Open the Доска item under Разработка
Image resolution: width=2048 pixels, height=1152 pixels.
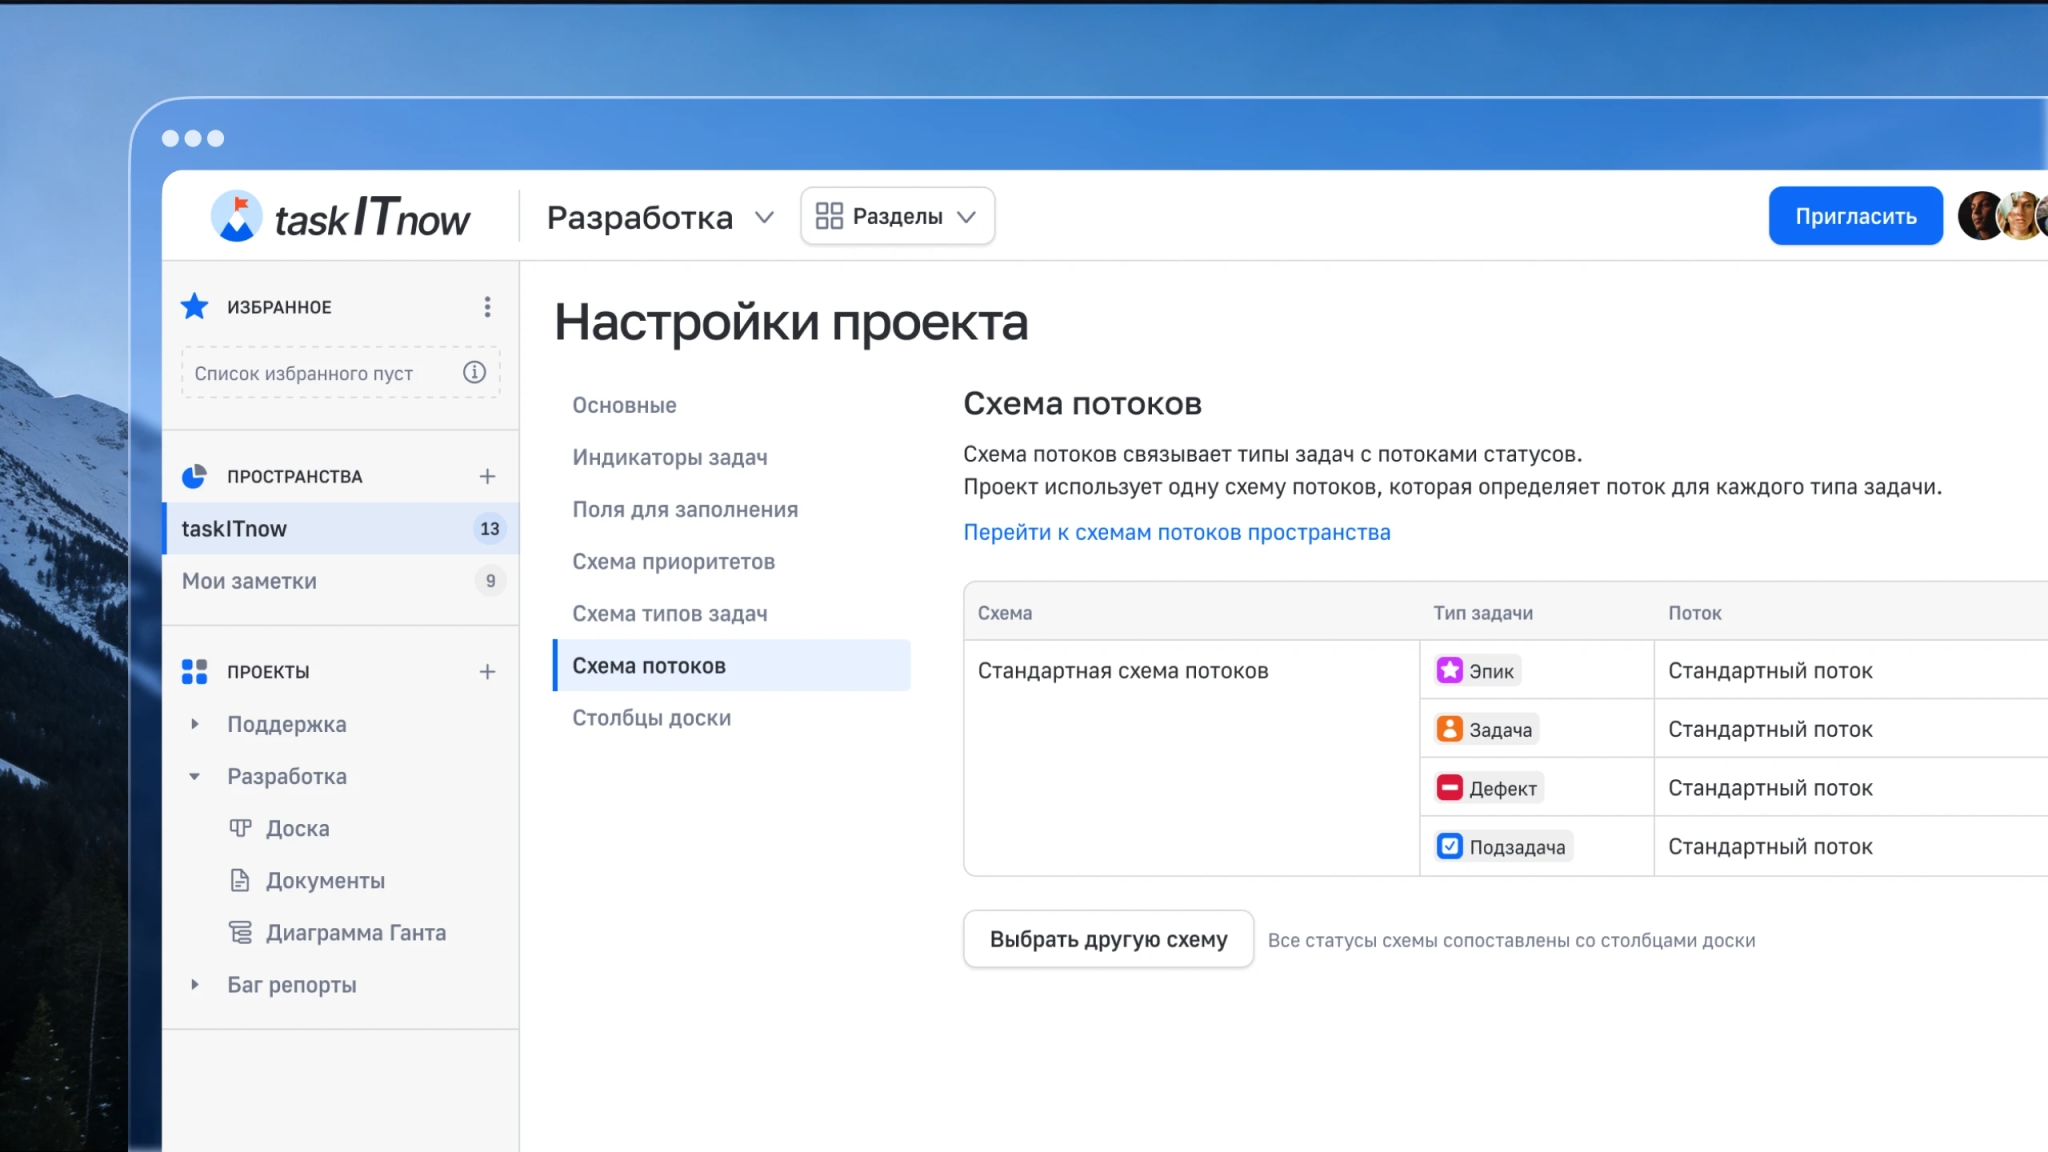click(x=297, y=828)
